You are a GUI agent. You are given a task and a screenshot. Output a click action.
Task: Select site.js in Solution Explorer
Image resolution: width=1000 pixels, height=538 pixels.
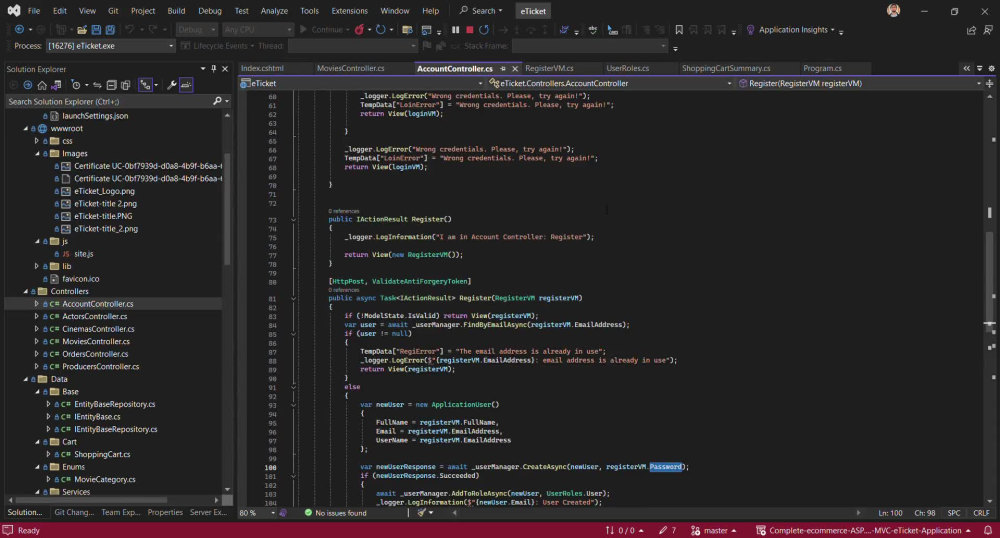coord(84,254)
